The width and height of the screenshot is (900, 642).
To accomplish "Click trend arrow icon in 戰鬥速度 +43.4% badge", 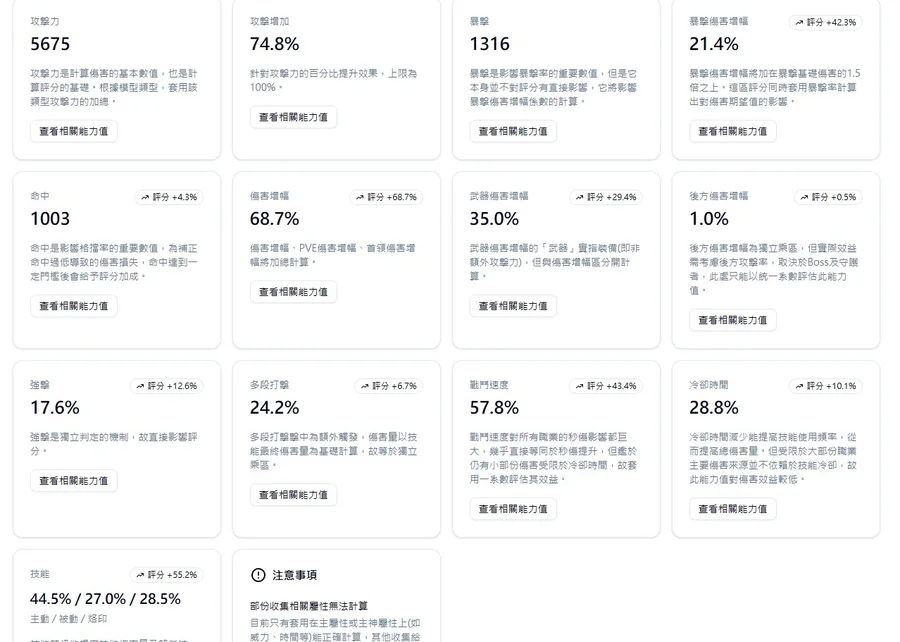I will 579,386.
